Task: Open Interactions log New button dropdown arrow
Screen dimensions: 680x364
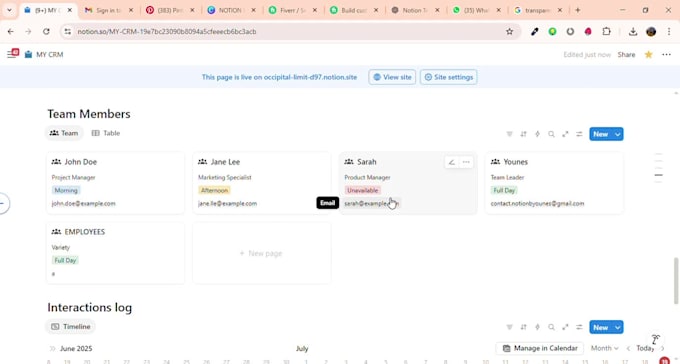Action: (x=617, y=327)
